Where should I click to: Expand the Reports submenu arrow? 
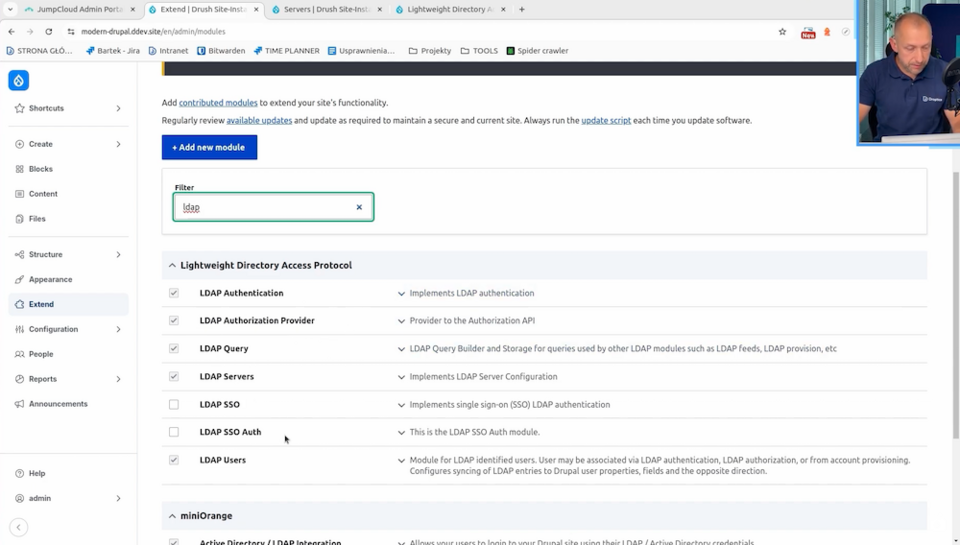tap(118, 379)
